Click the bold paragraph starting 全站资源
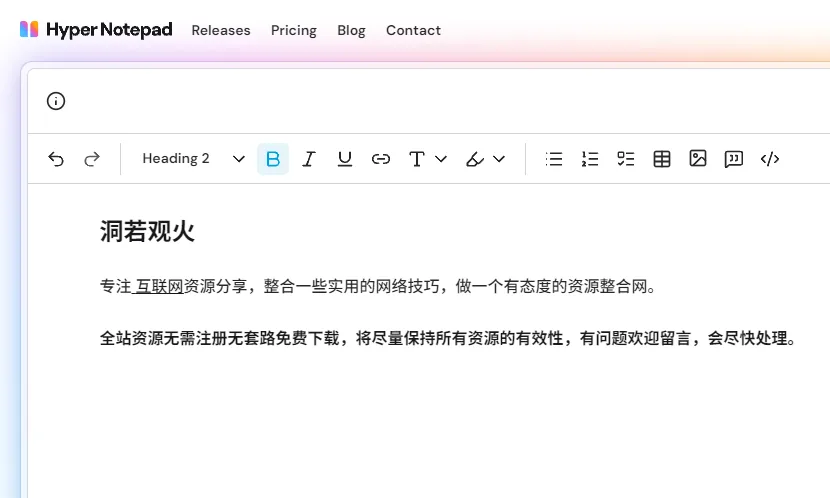 448,338
